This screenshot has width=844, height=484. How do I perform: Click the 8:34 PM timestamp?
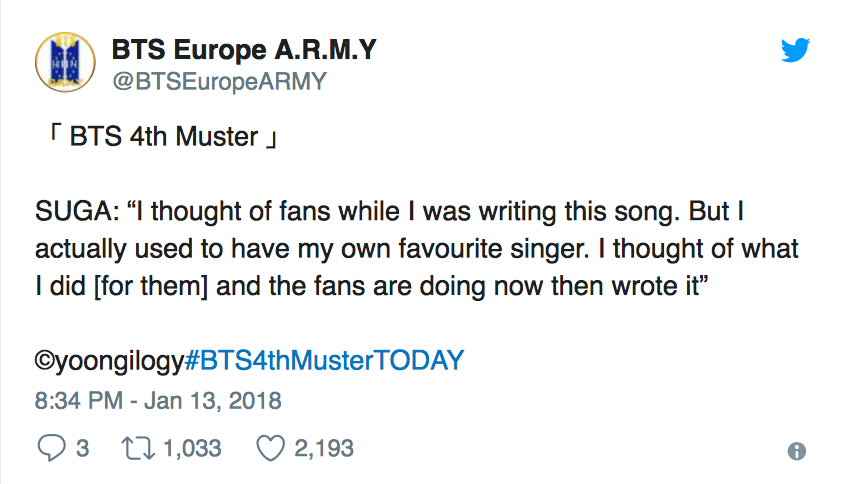coord(79,401)
